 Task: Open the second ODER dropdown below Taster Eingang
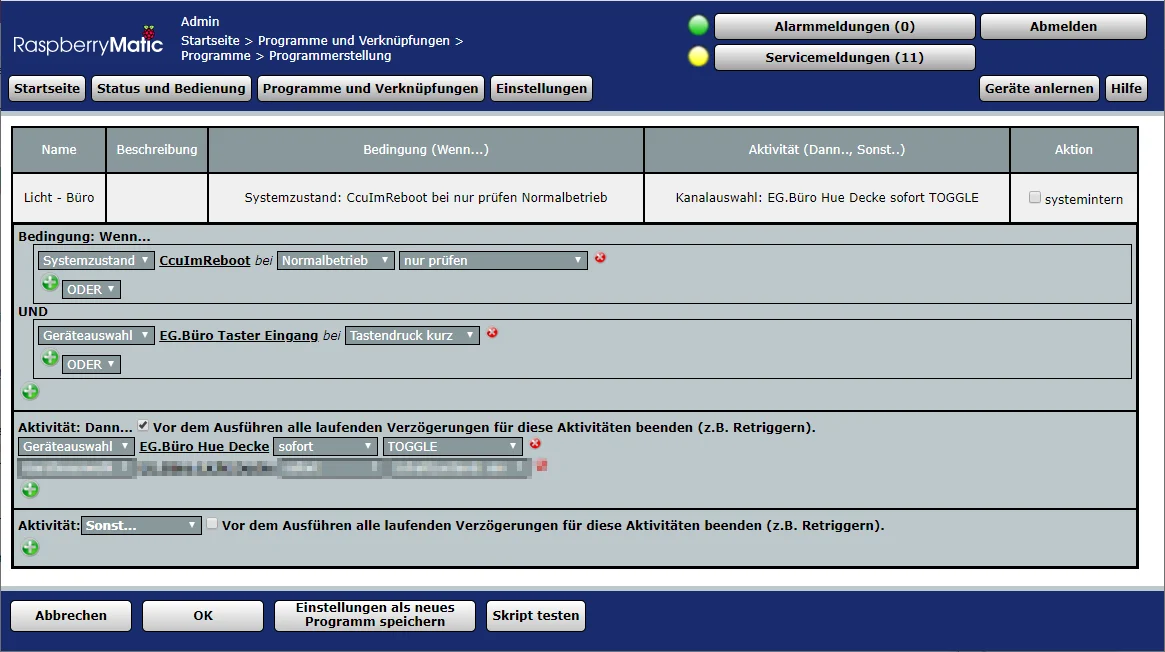[x=91, y=365]
